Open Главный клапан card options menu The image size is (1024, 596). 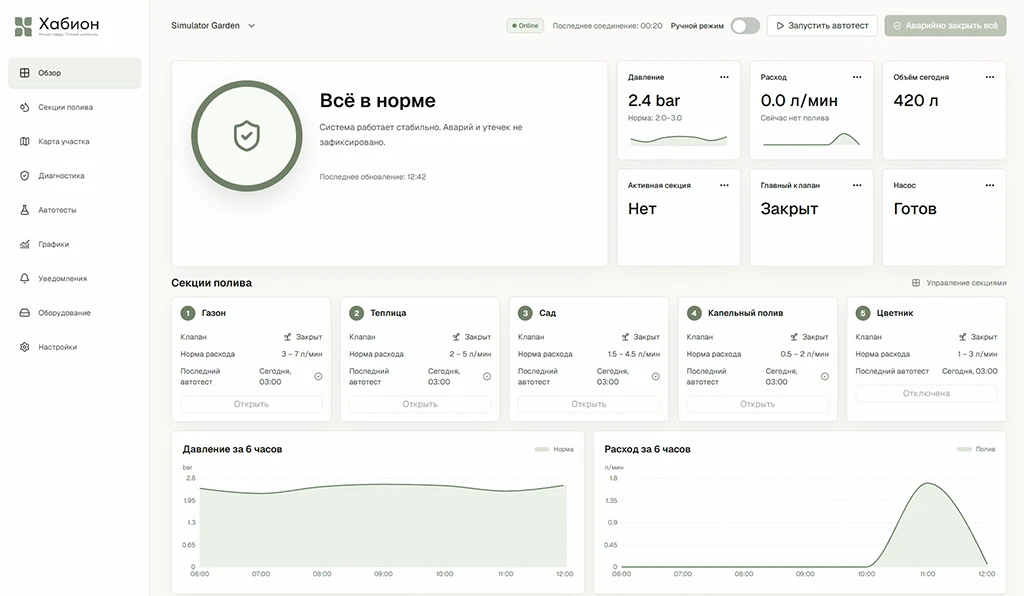tap(857, 185)
